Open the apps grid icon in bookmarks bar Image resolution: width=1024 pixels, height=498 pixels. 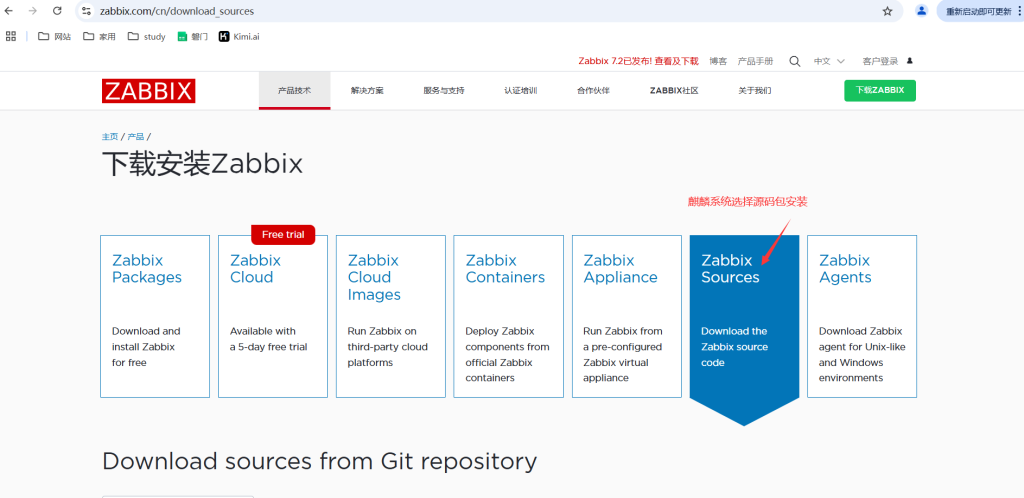tap(11, 36)
